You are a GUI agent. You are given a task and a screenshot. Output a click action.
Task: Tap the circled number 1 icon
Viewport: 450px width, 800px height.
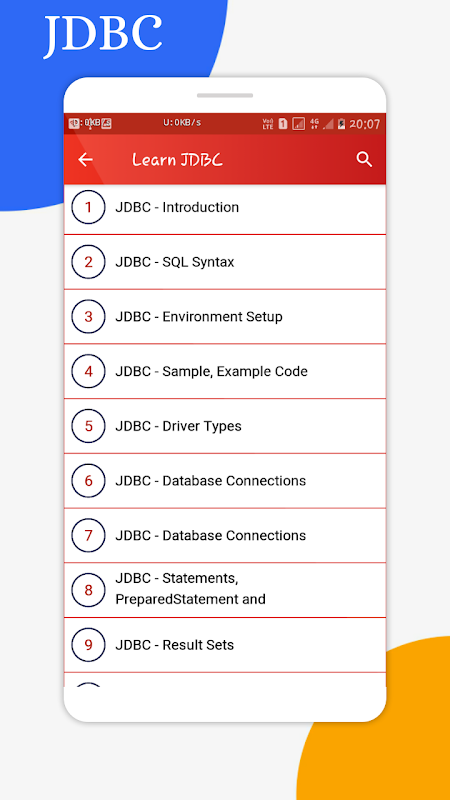[x=88, y=207]
